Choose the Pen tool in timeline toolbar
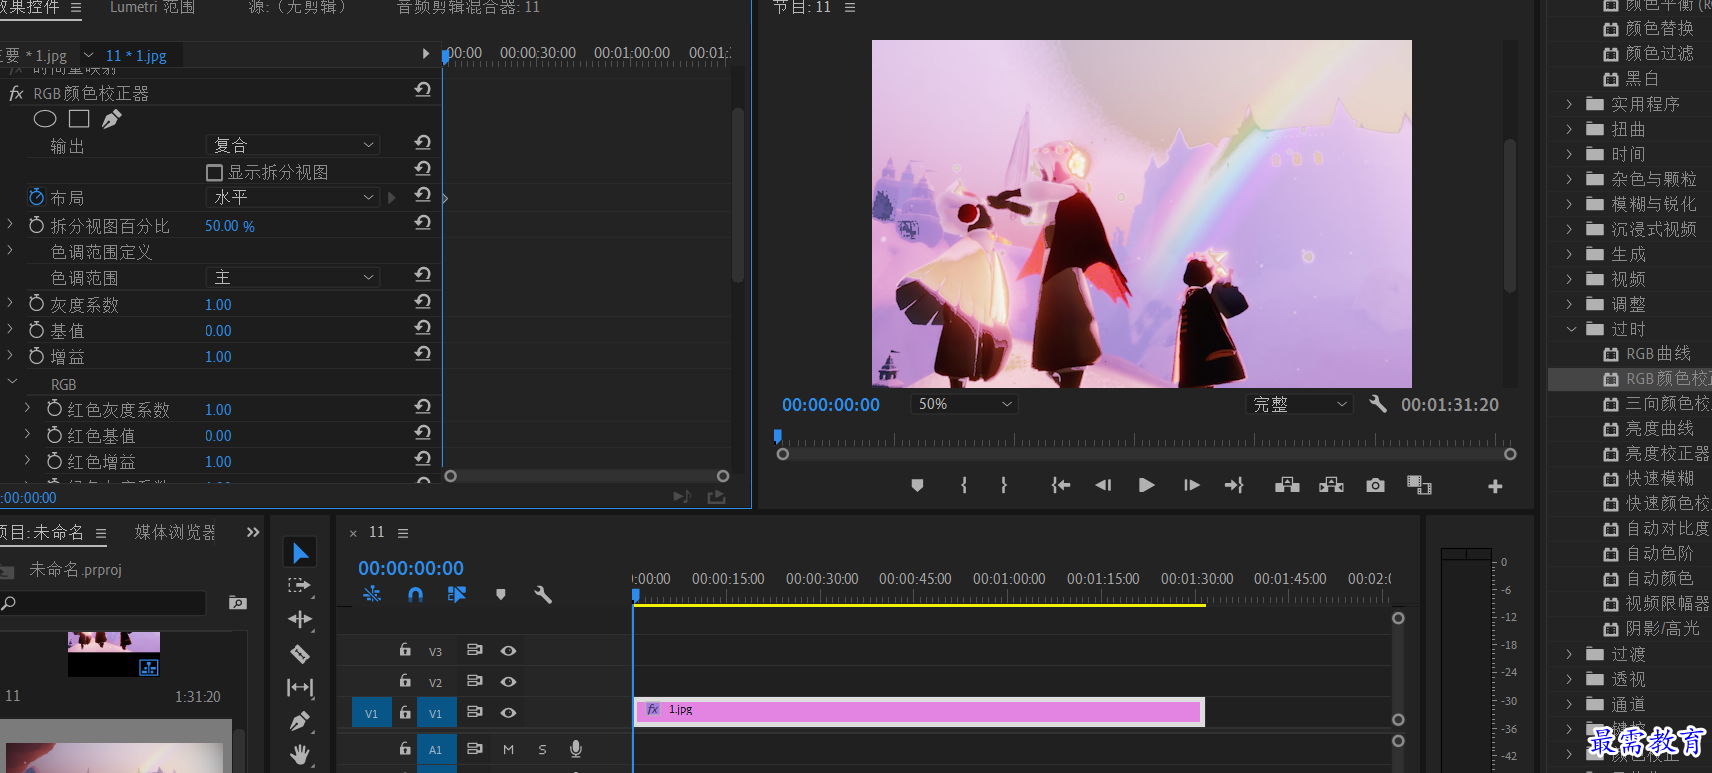This screenshot has height=773, width=1712. click(x=300, y=721)
